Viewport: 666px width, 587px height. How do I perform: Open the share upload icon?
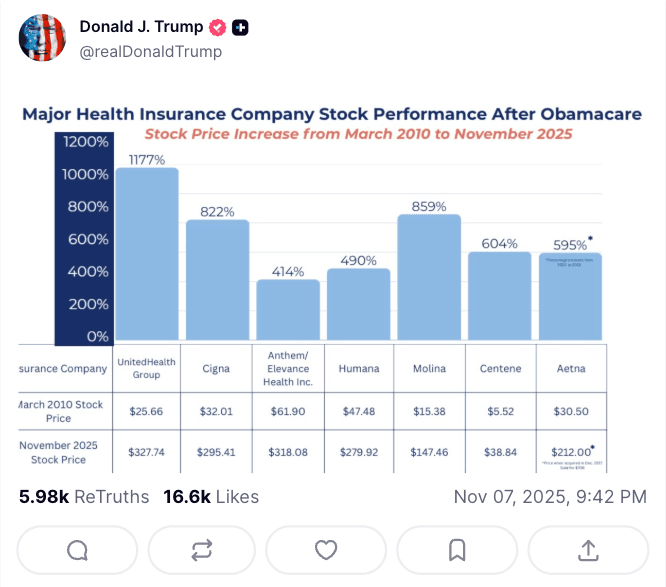click(x=588, y=550)
